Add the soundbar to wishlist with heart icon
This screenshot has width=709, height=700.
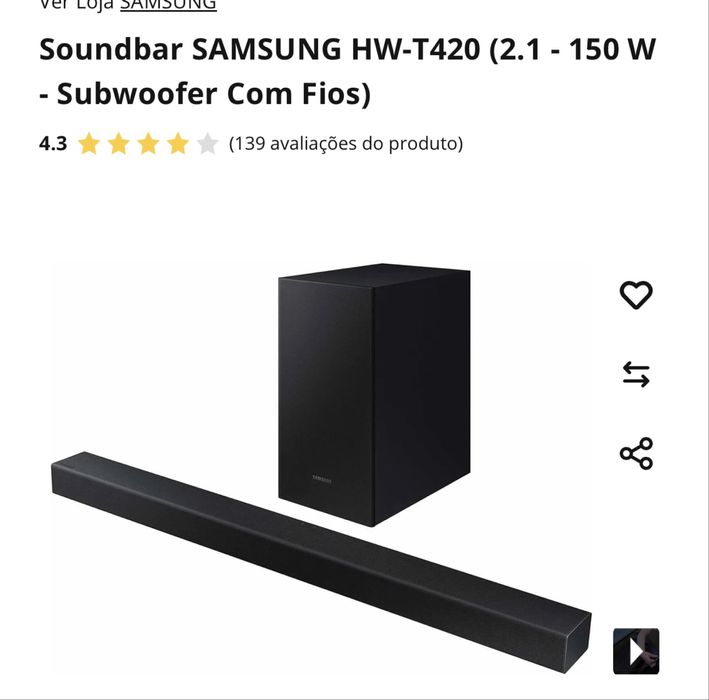tap(636, 295)
